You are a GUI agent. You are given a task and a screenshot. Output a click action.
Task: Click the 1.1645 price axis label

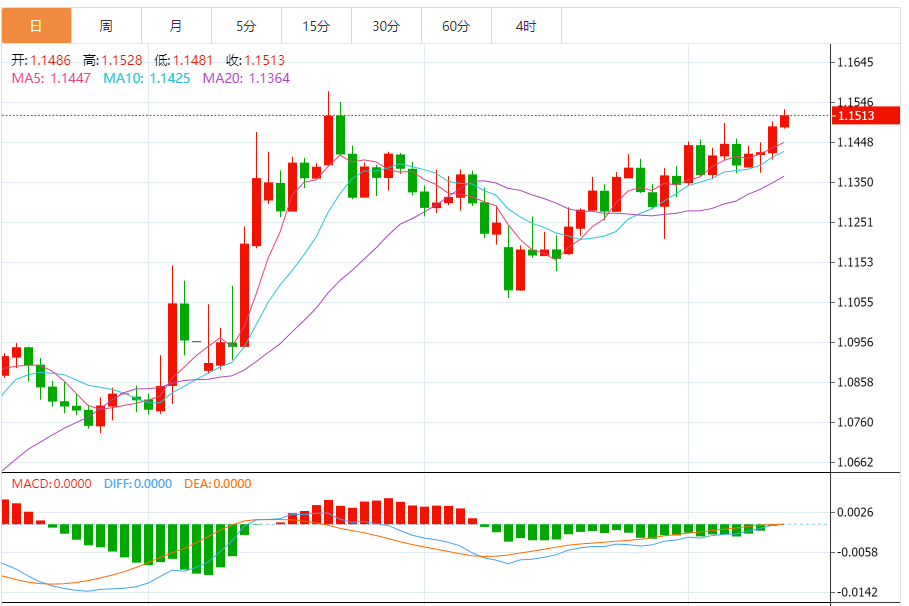(855, 62)
